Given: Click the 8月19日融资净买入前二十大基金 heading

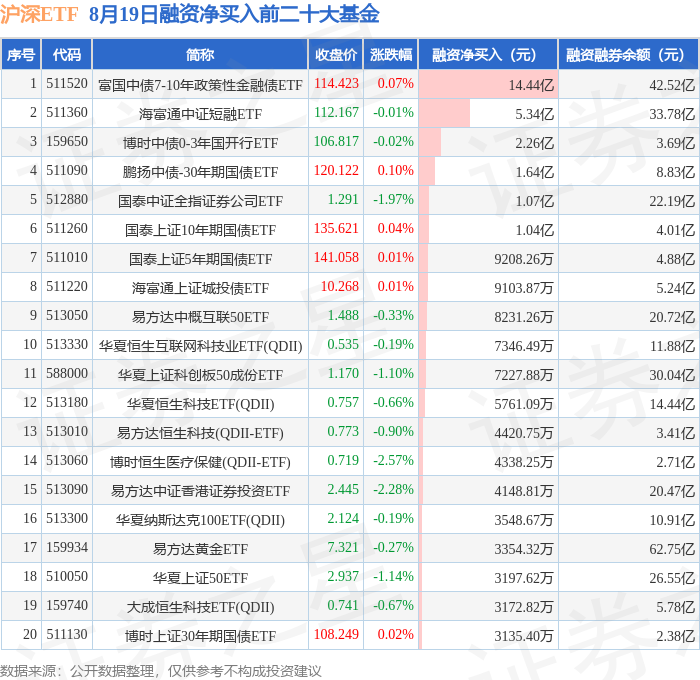Looking at the screenshot, I should (x=234, y=14).
